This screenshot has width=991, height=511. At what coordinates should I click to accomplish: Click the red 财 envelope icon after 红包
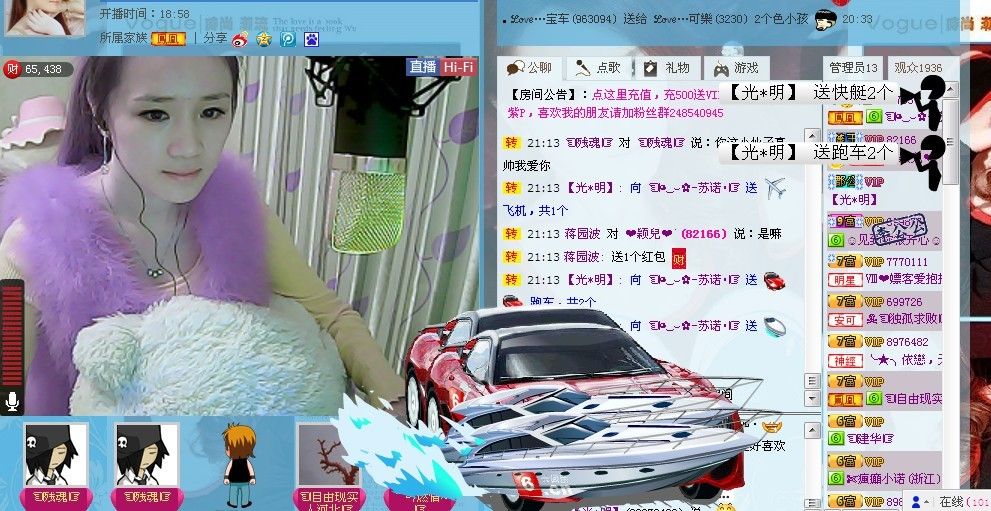[x=679, y=257]
